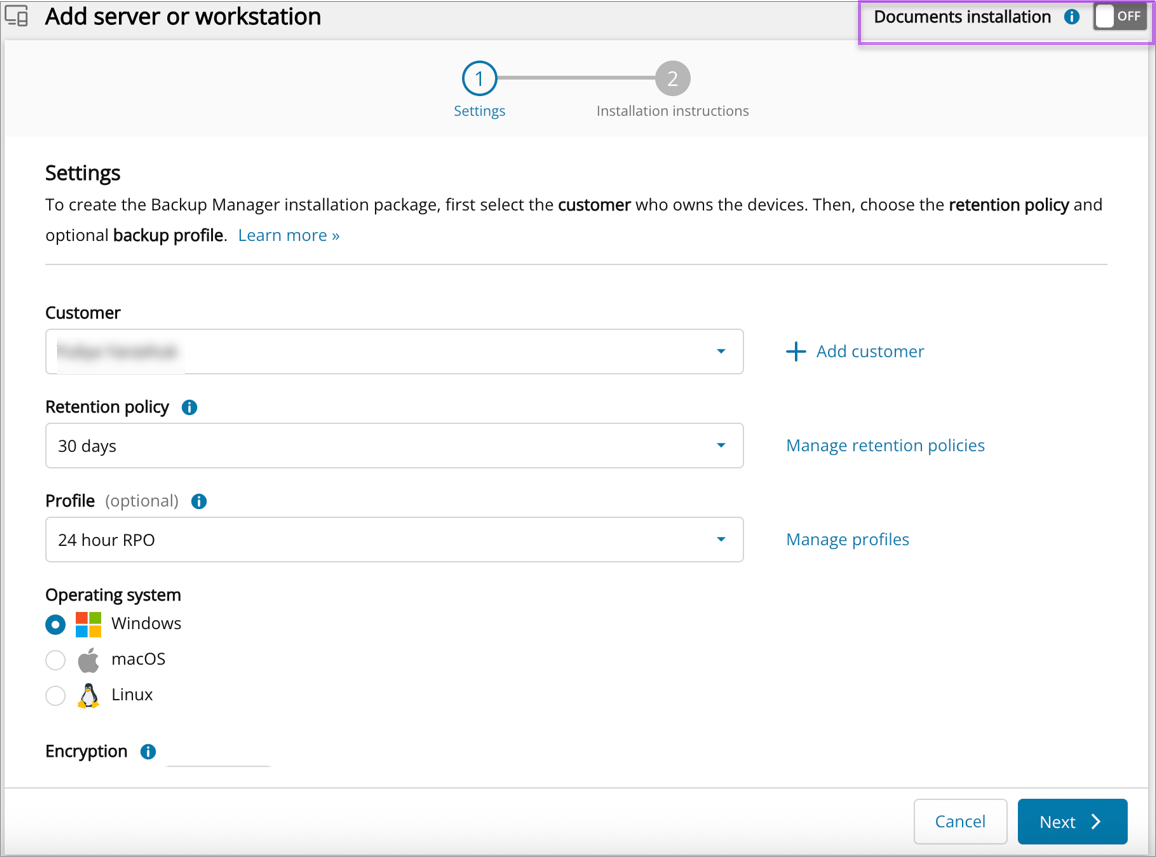Viewport: 1156px width, 857px height.
Task: Click the plus icon for Add customer
Action: click(796, 351)
